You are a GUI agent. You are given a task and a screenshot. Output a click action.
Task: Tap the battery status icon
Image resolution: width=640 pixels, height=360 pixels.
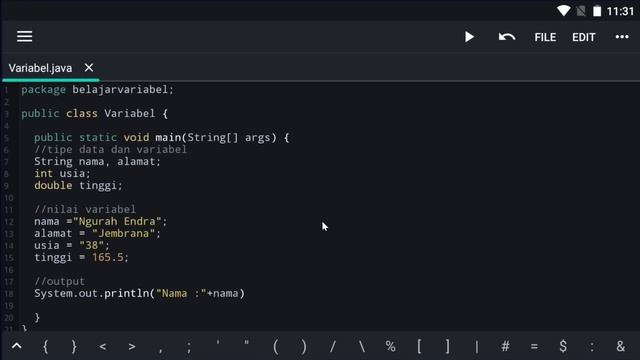(x=597, y=11)
